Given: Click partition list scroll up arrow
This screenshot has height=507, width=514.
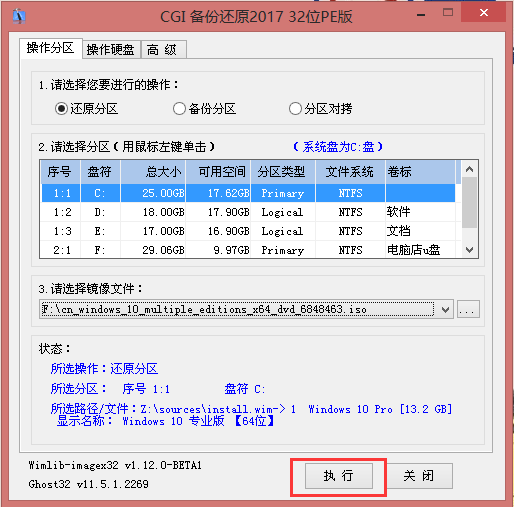Looking at the screenshot, I should coord(470,170).
